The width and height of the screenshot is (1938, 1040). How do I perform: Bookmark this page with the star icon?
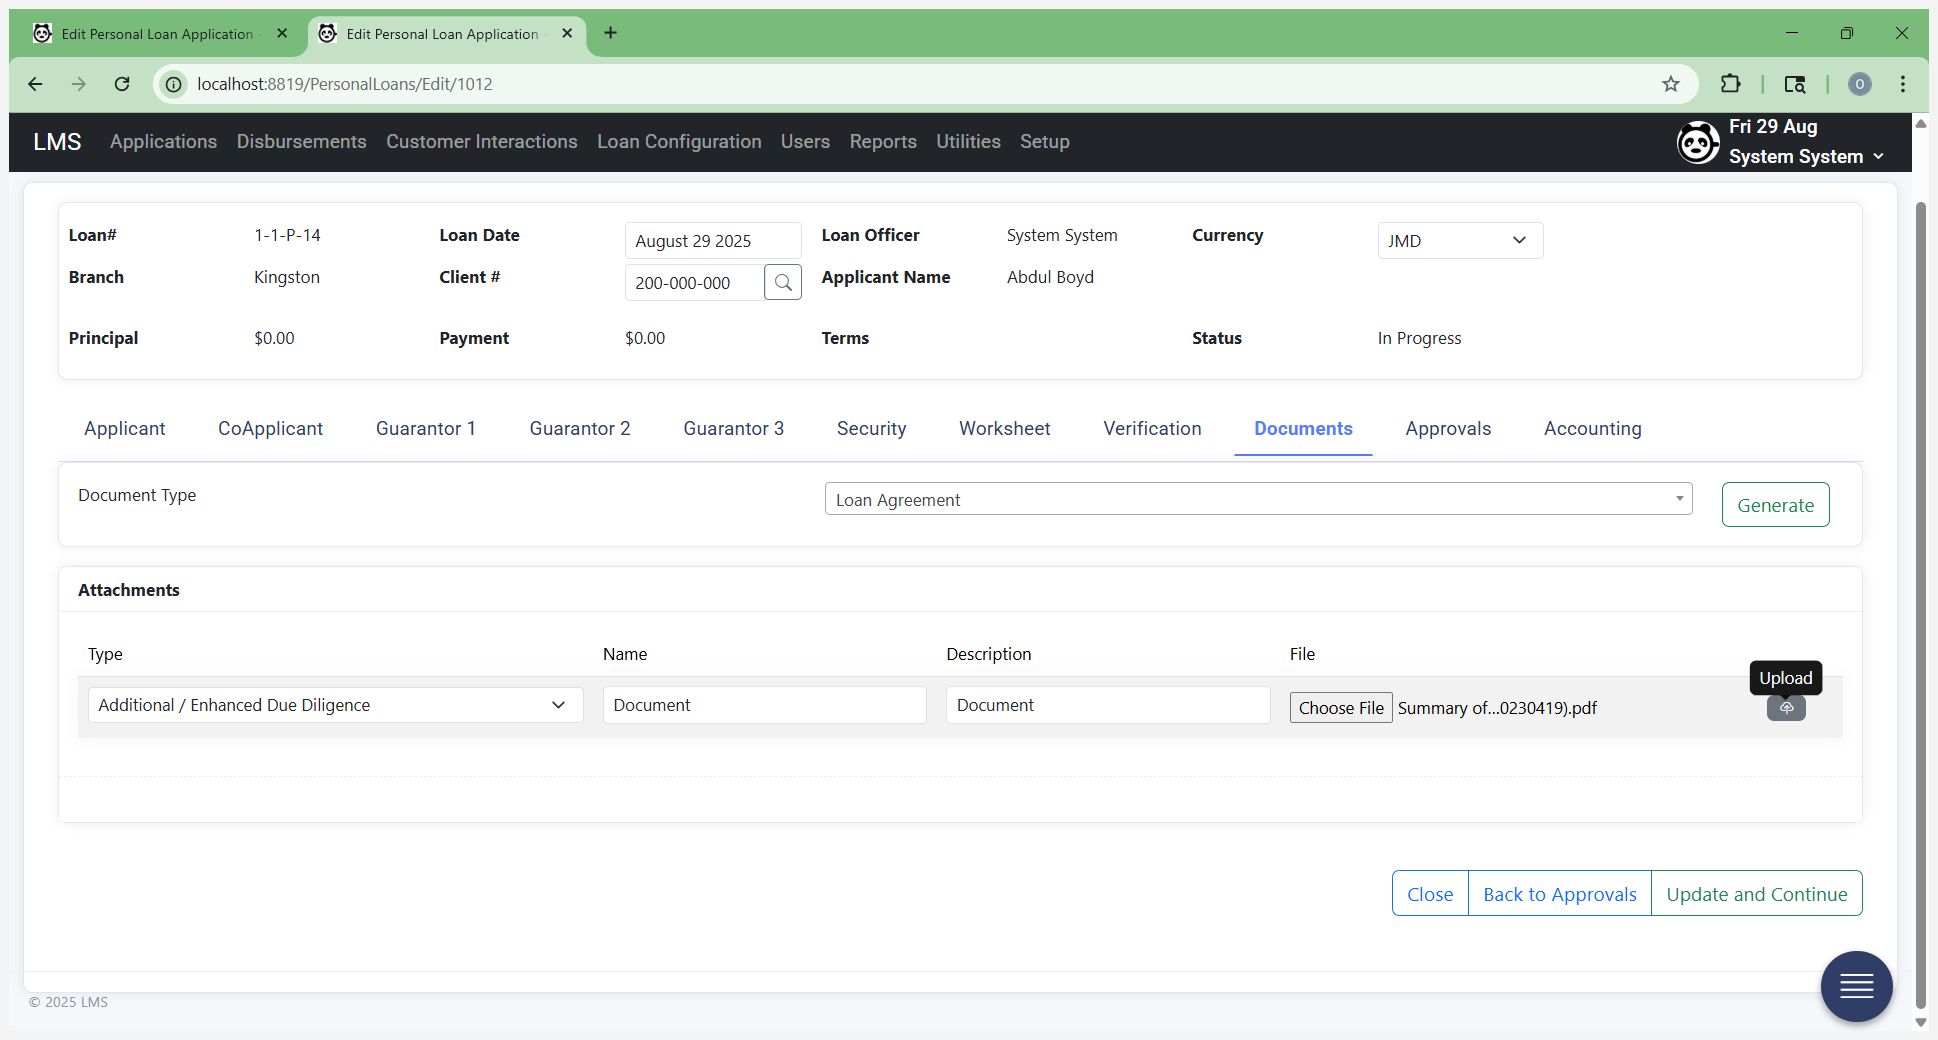[1671, 84]
